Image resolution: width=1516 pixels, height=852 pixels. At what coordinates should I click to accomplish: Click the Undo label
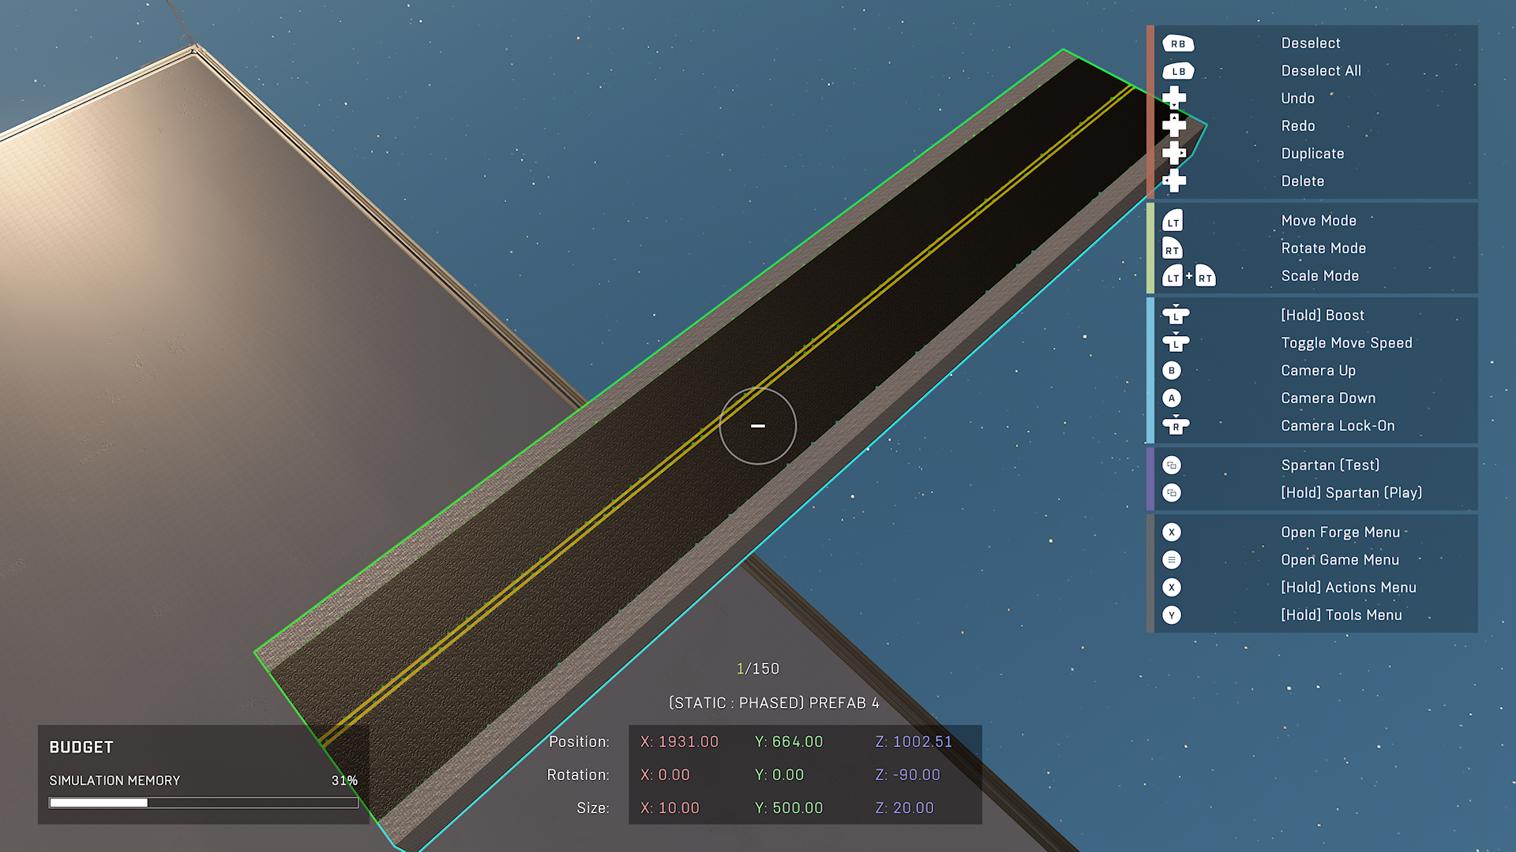tap(1298, 98)
